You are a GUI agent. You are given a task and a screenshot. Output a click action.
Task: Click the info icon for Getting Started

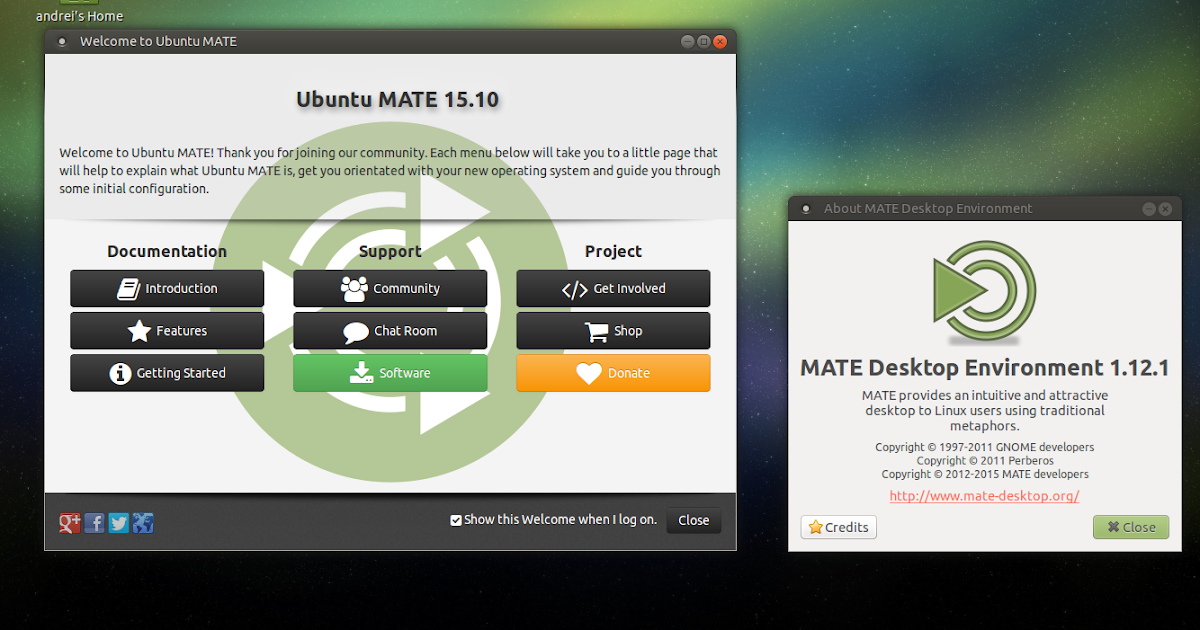(x=122, y=373)
